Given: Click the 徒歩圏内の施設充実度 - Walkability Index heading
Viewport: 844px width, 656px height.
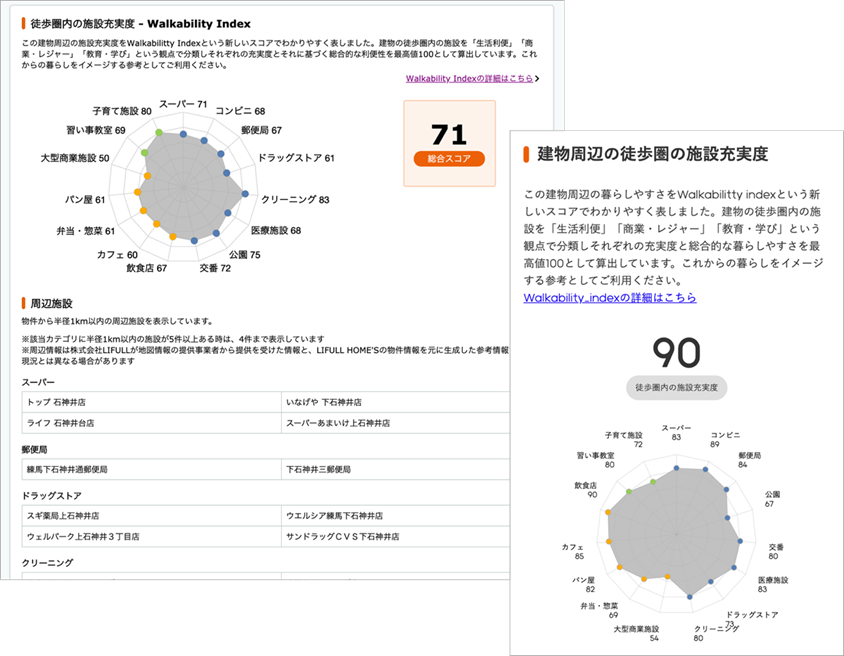Looking at the screenshot, I should [x=140, y=24].
